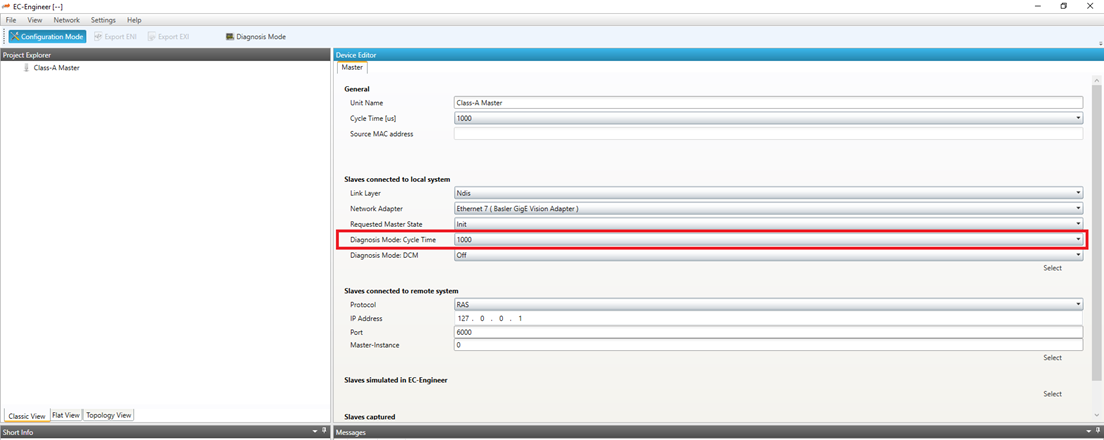Screen dimensions: 1104x440
Task: Expand the Cycle Time [us] dropdown
Action: click(x=1078, y=118)
